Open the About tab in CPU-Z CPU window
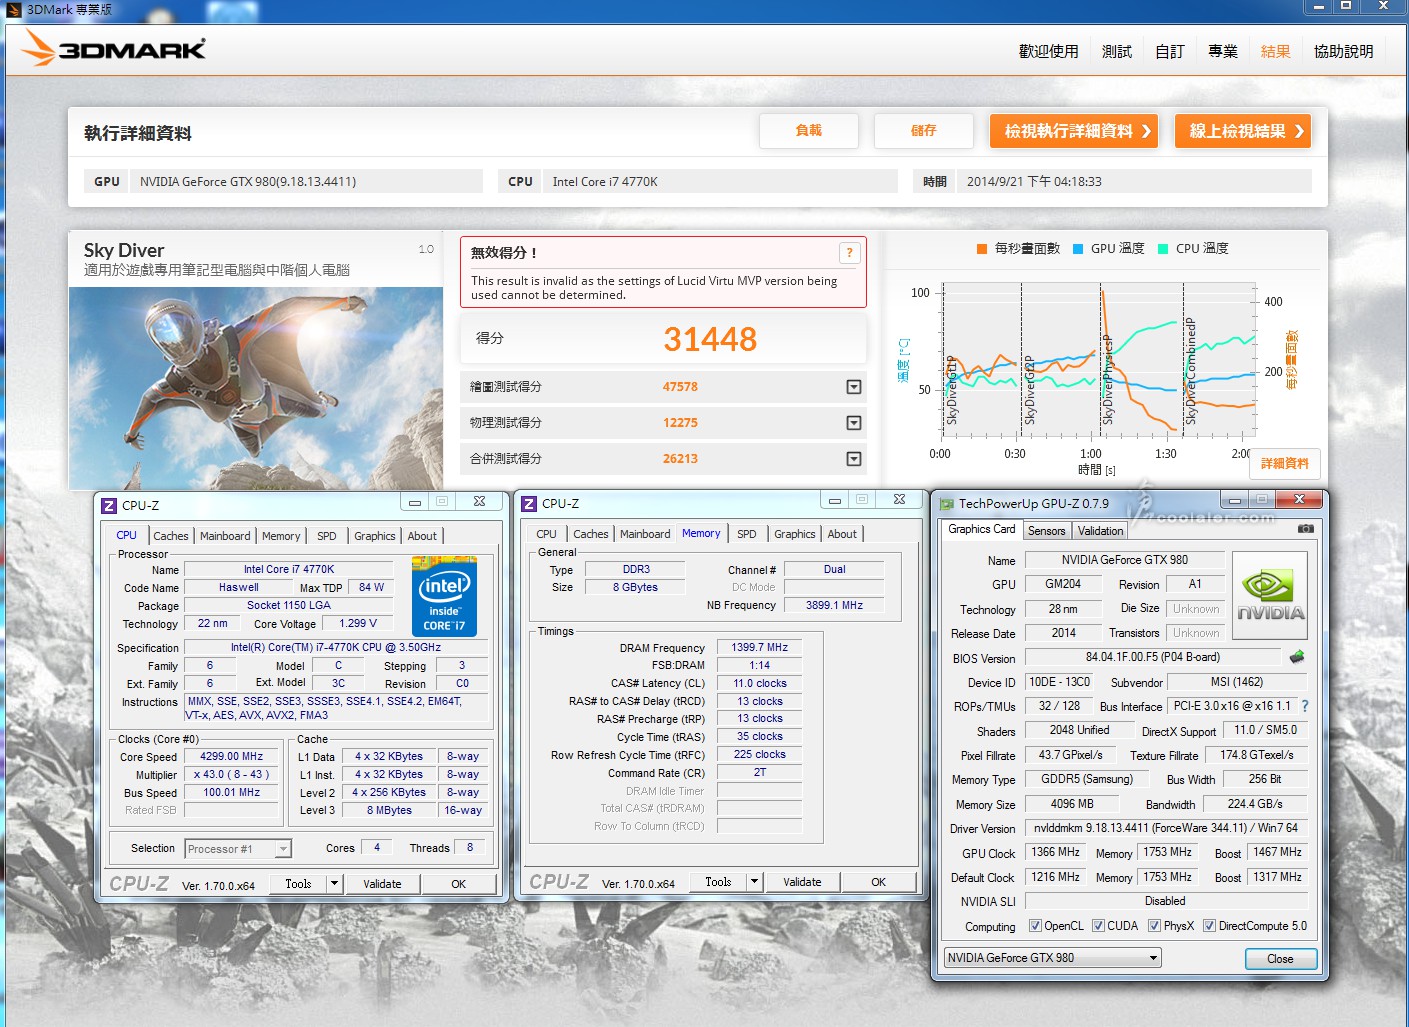This screenshot has height=1027, width=1409. click(422, 536)
